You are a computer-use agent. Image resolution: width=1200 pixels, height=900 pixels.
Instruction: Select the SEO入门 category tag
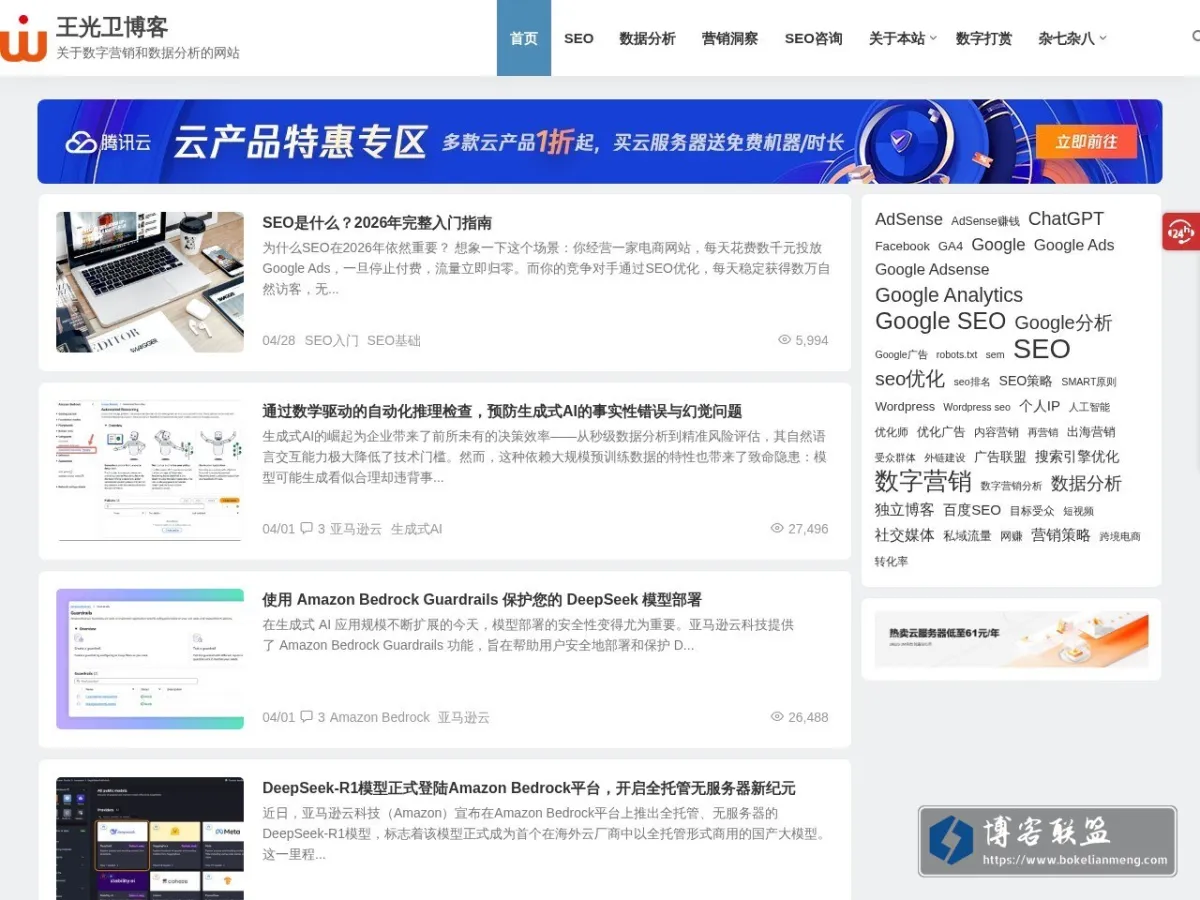tap(331, 340)
